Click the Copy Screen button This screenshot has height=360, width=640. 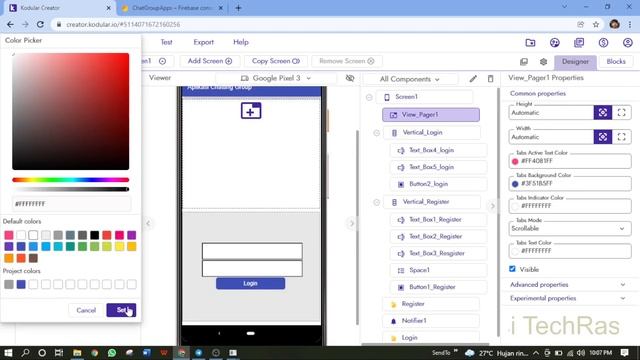click(276, 61)
